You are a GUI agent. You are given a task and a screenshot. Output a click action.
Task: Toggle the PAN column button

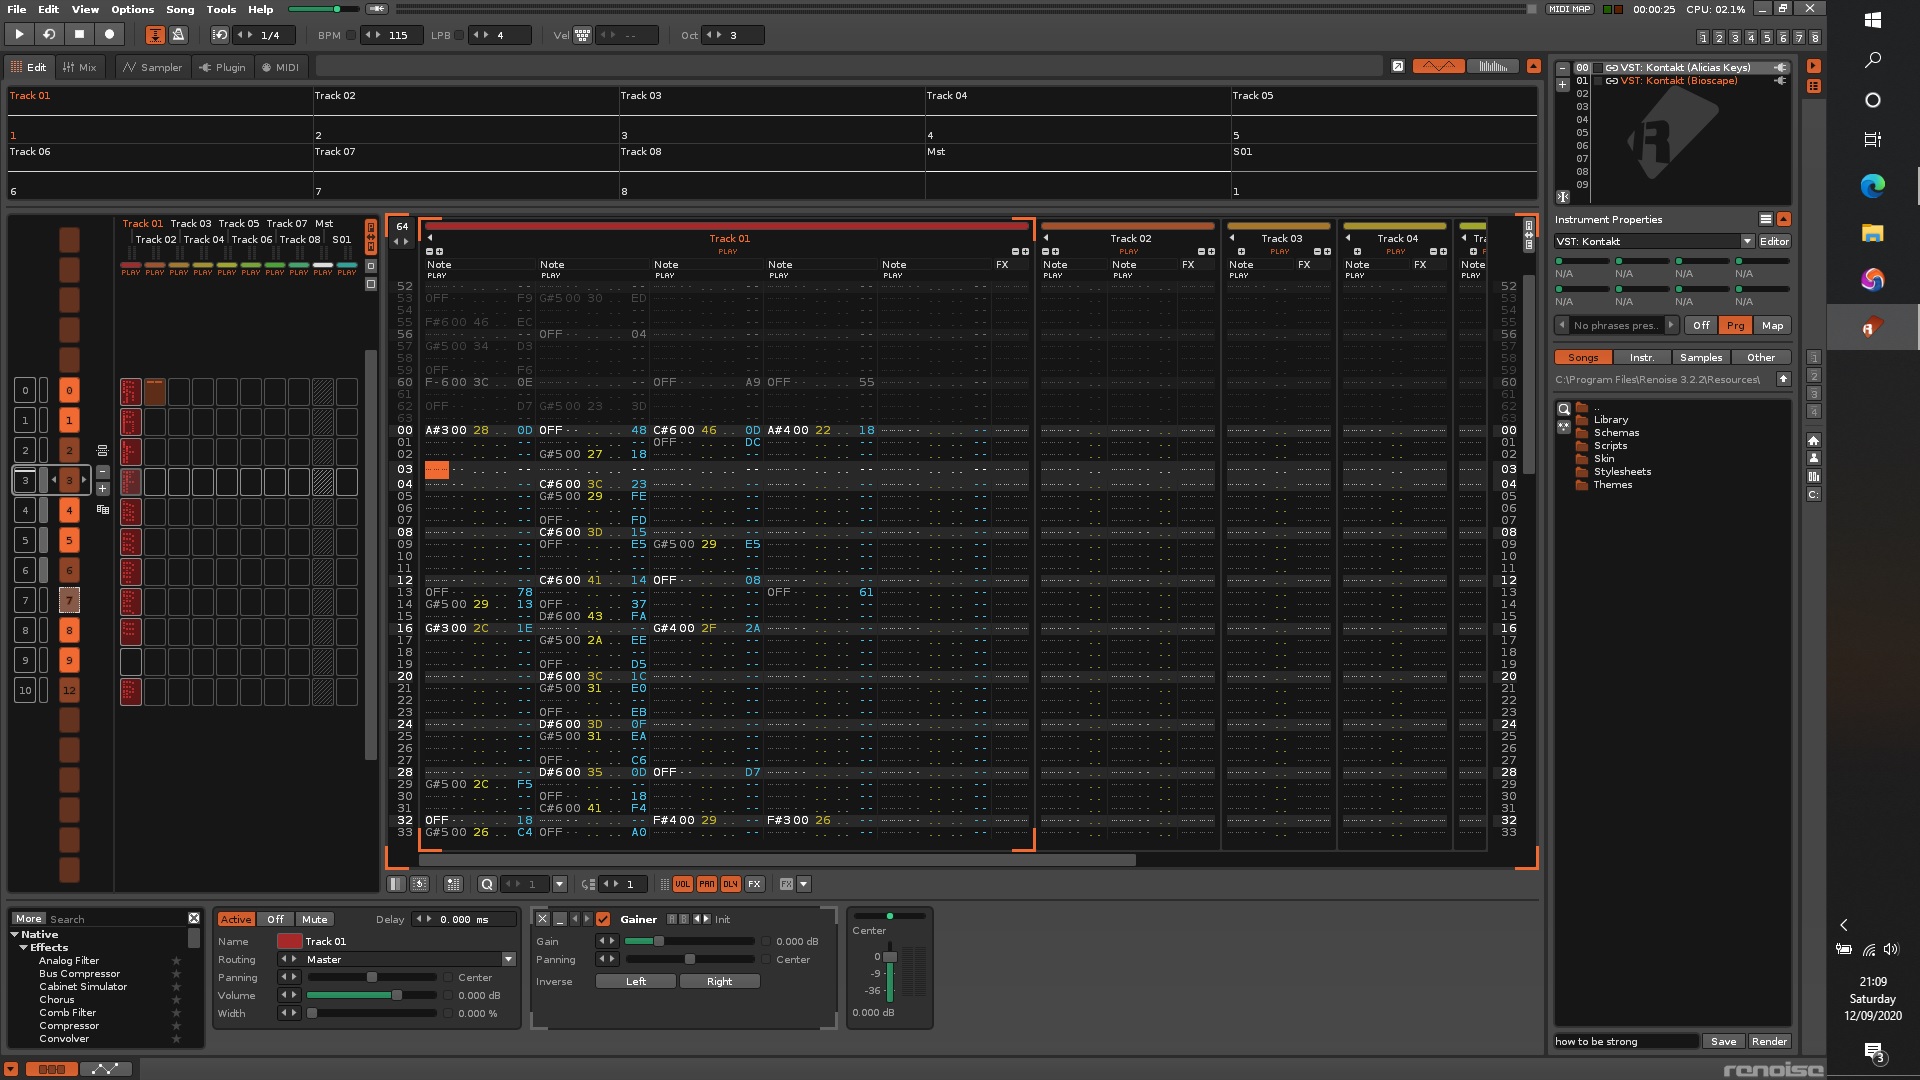(707, 884)
